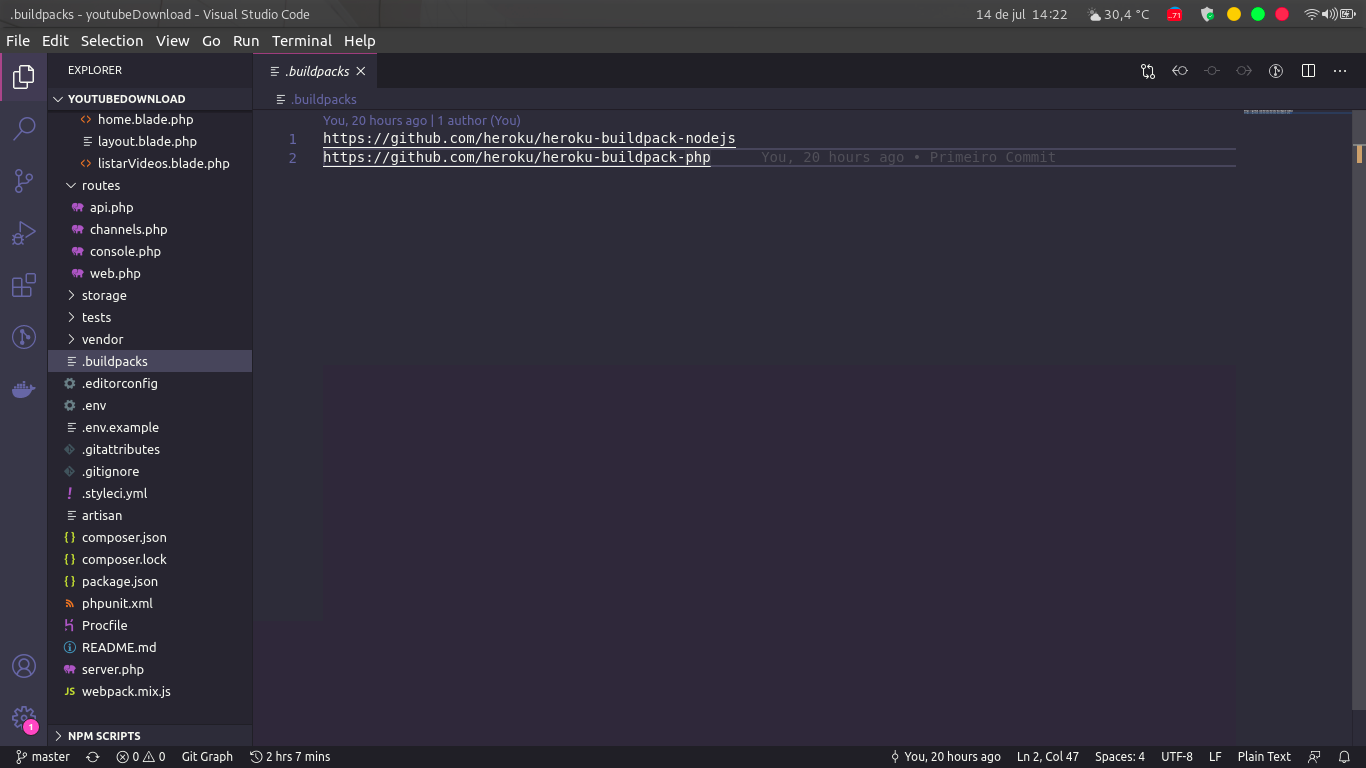
Task: Close the .buildpacks editor tab
Action: pyautogui.click(x=361, y=71)
